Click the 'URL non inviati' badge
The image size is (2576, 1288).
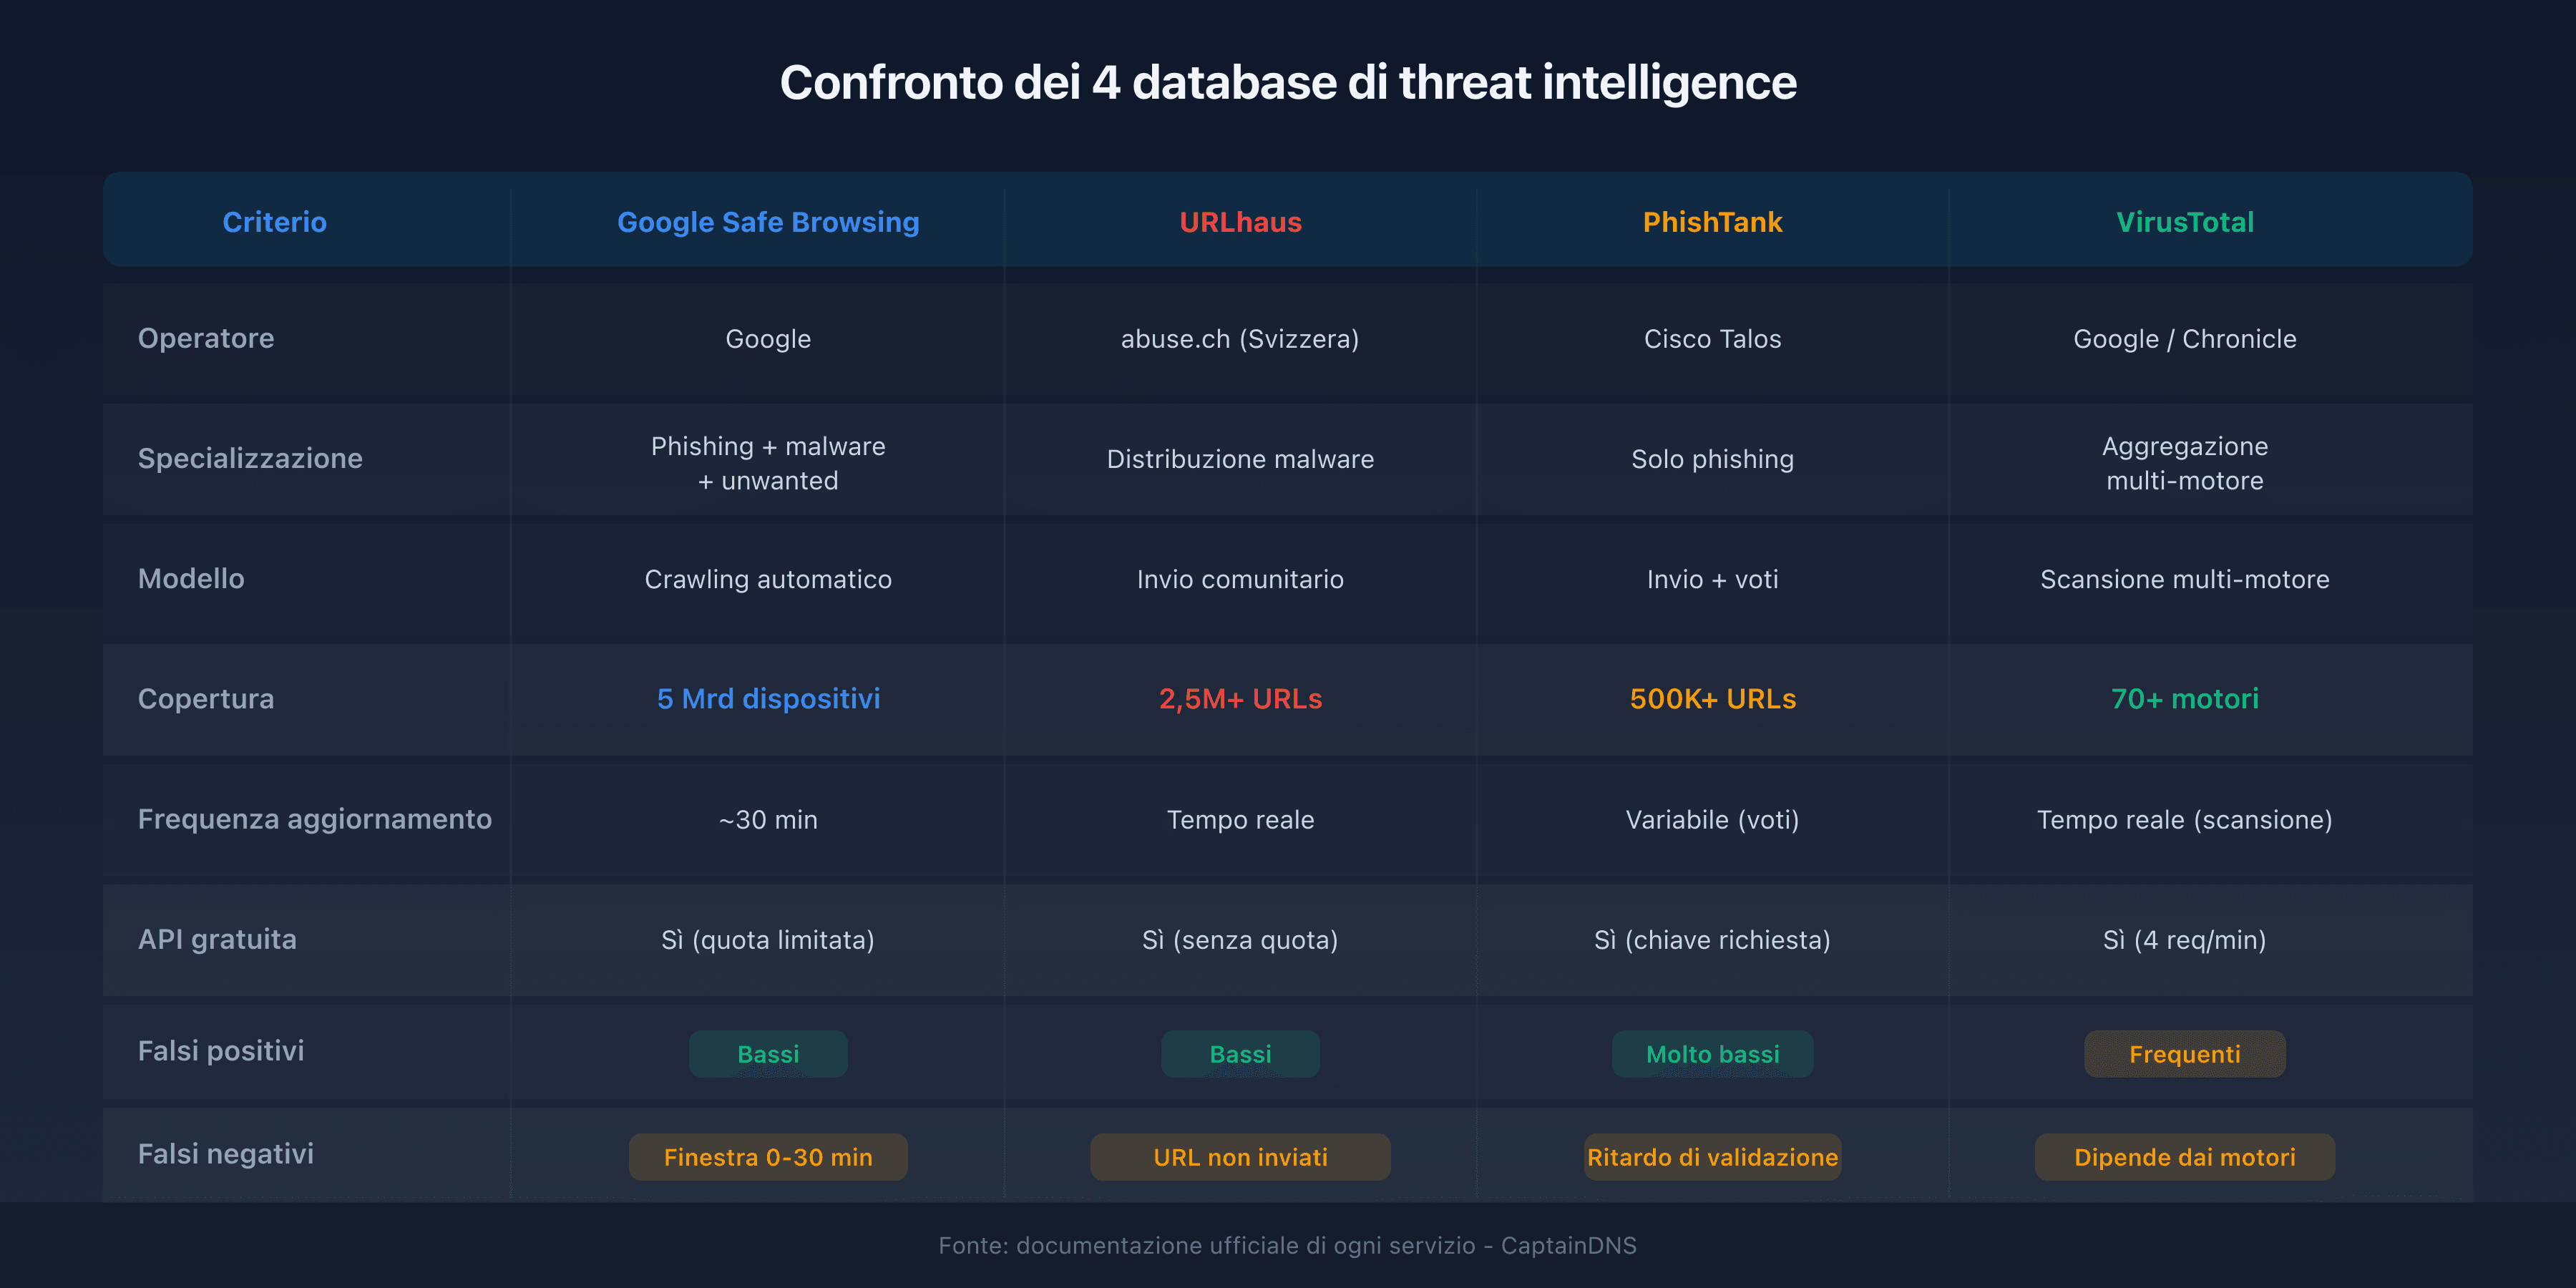1240,1157
